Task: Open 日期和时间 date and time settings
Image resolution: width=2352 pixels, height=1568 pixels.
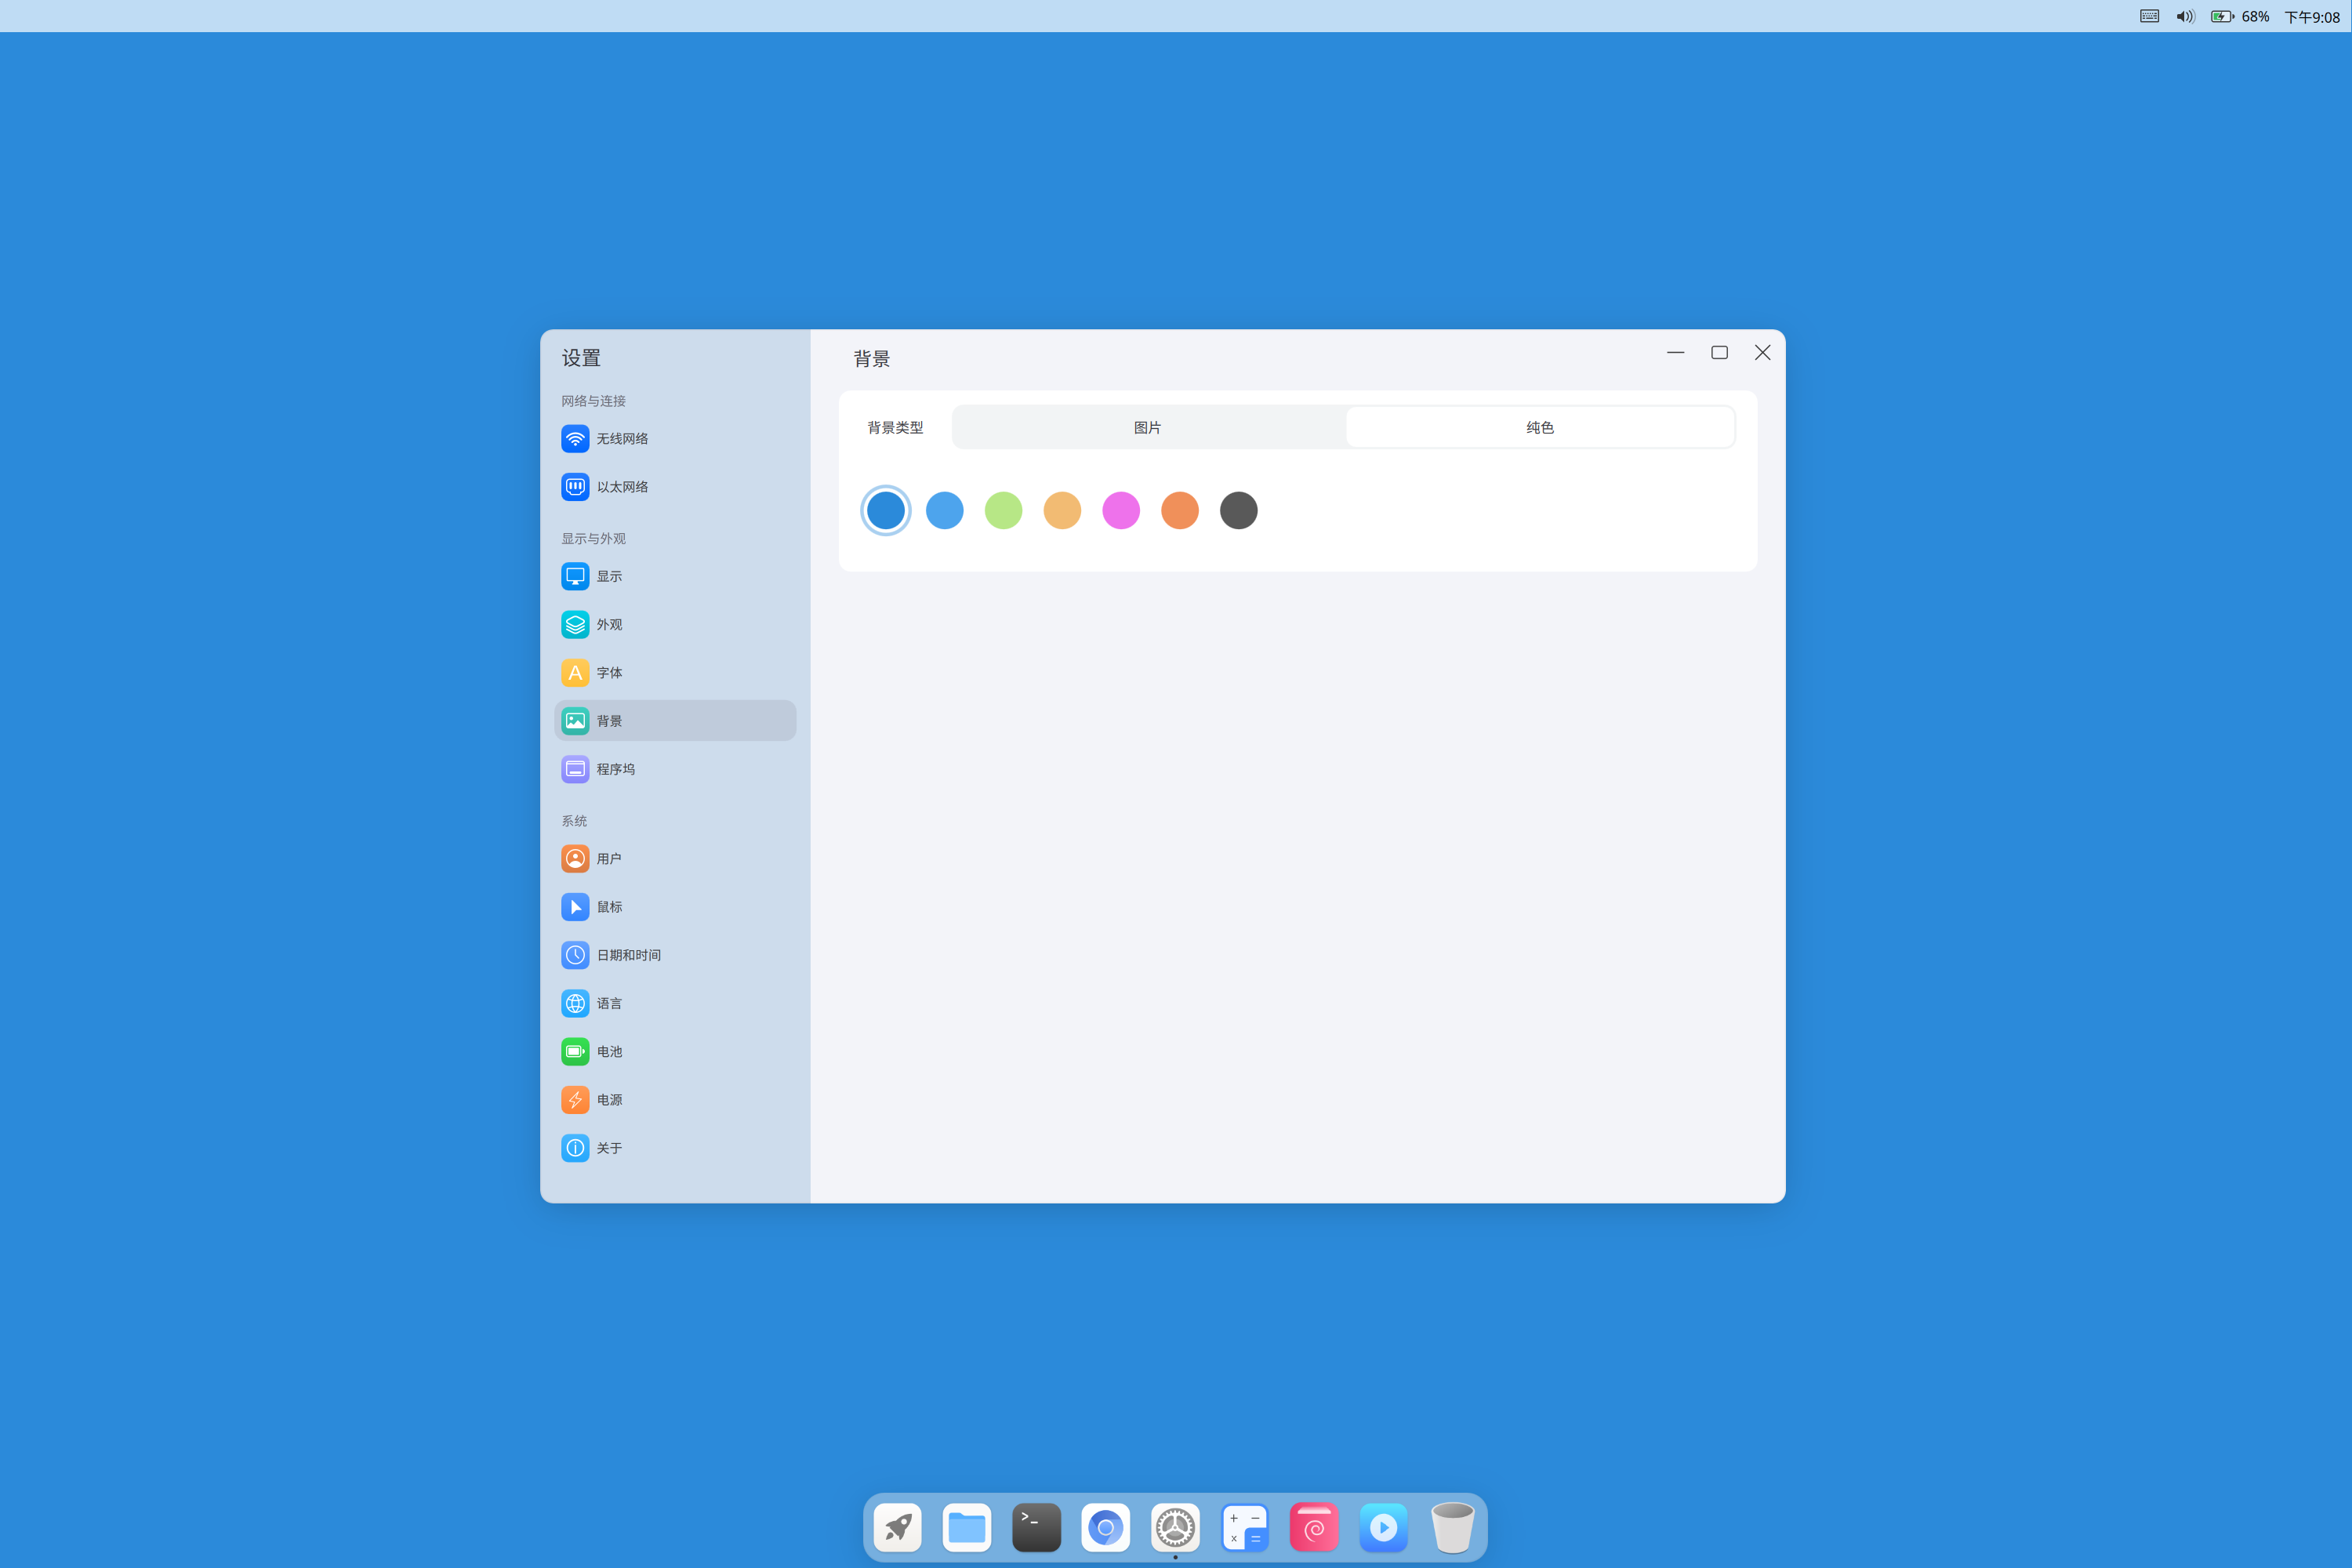Action: pos(627,955)
